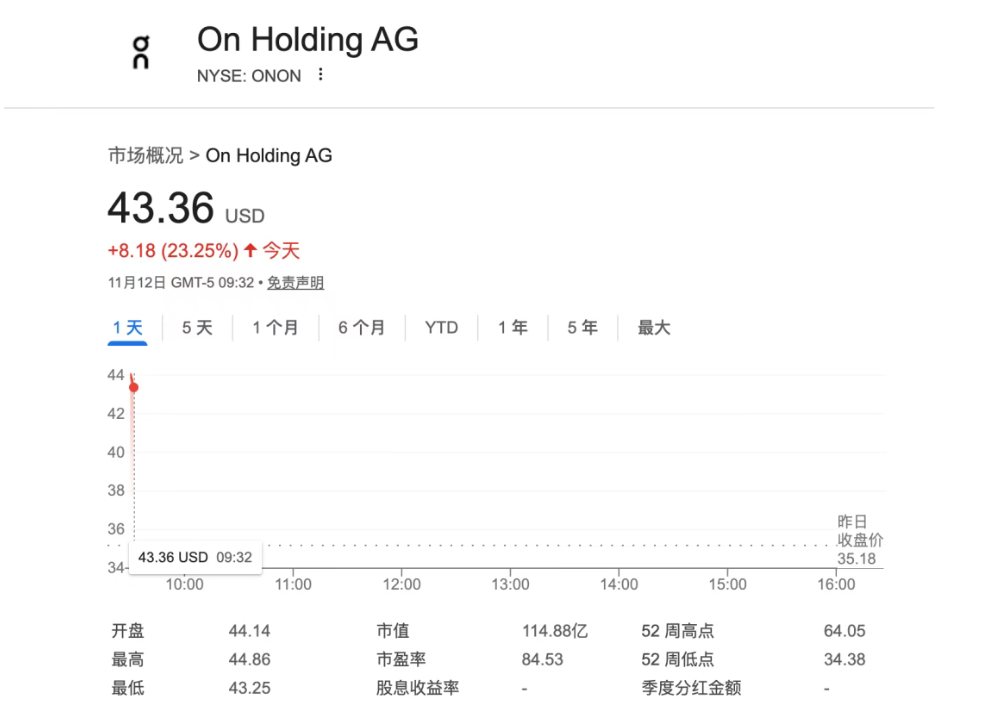Click the 昨日收盘价 35.18 label
This screenshot has width=986, height=712.
click(x=859, y=540)
